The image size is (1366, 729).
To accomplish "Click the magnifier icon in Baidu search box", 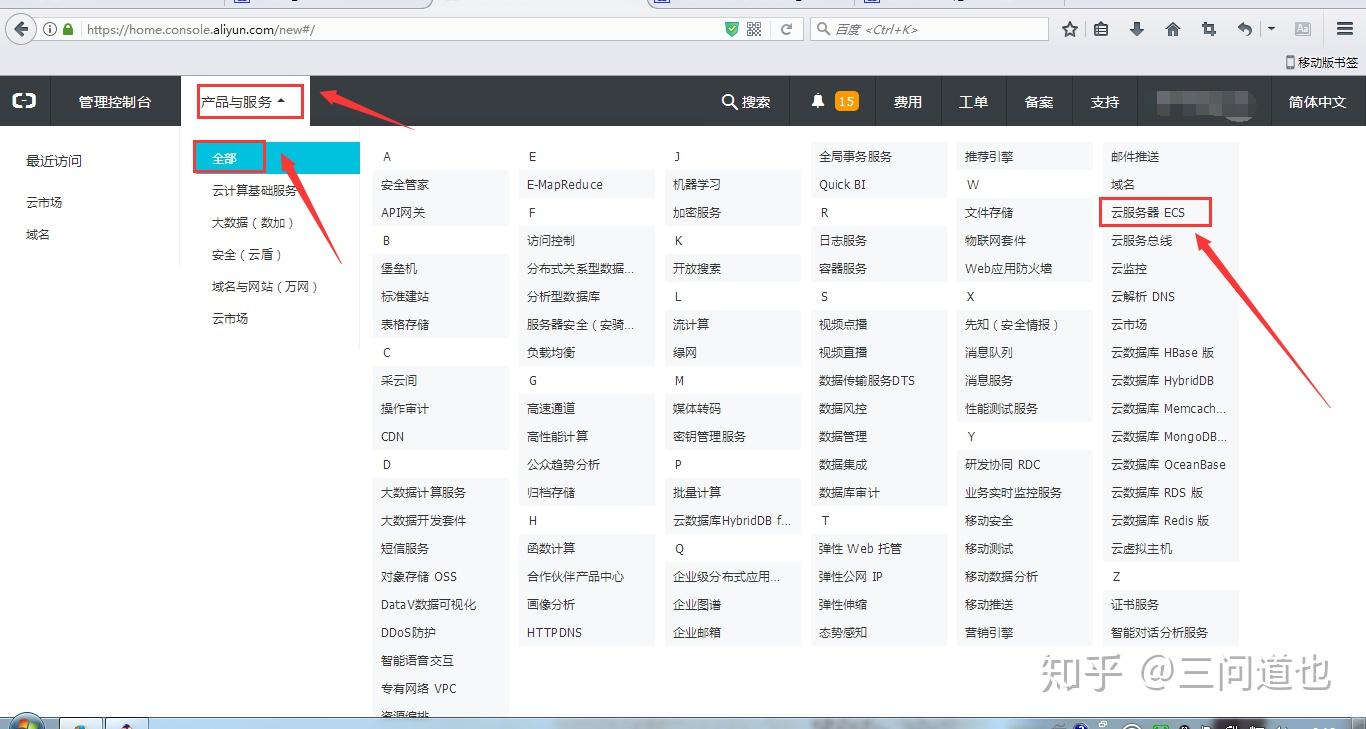I will coord(822,30).
